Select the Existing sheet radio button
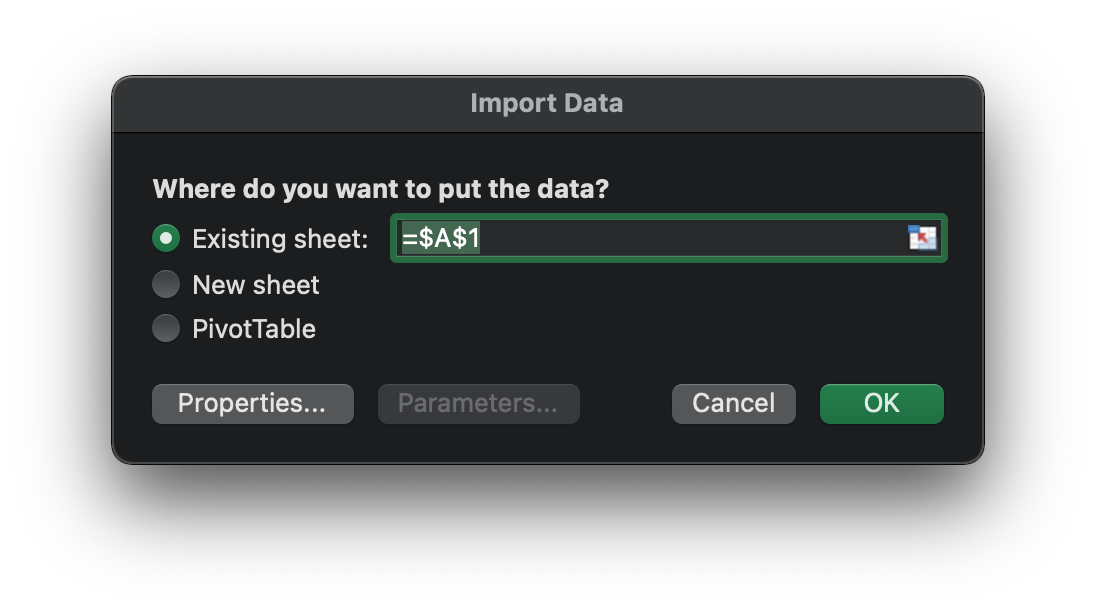Image resolution: width=1096 pixels, height=612 pixels. [x=166, y=238]
